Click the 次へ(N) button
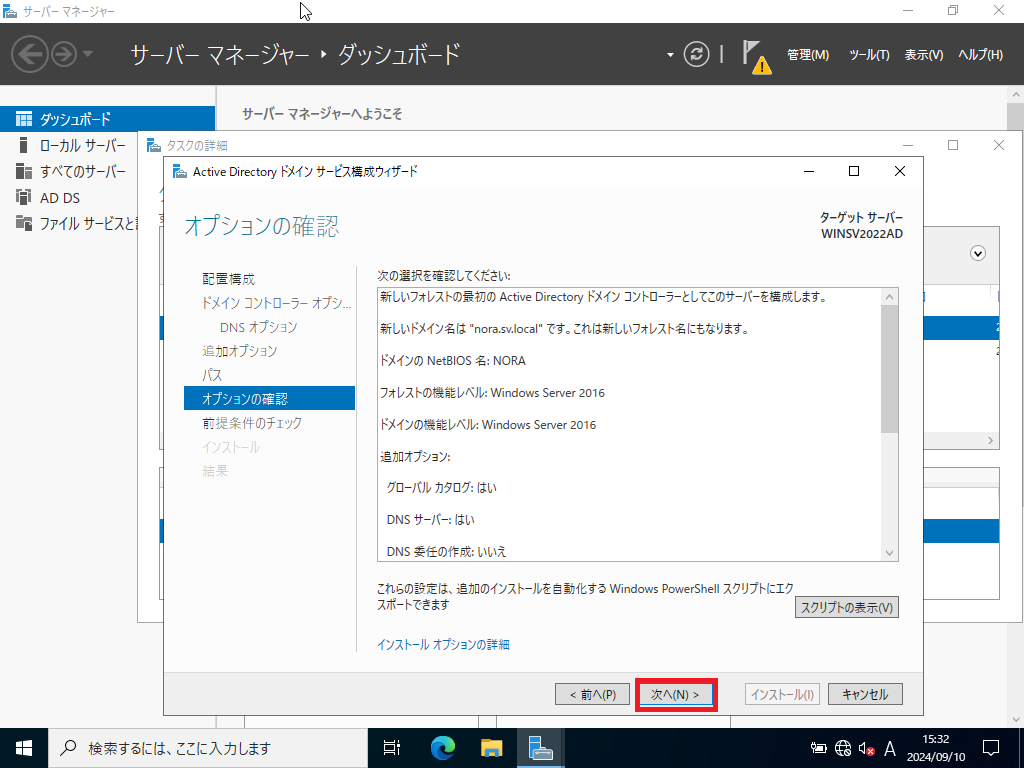The image size is (1024, 768). point(676,694)
